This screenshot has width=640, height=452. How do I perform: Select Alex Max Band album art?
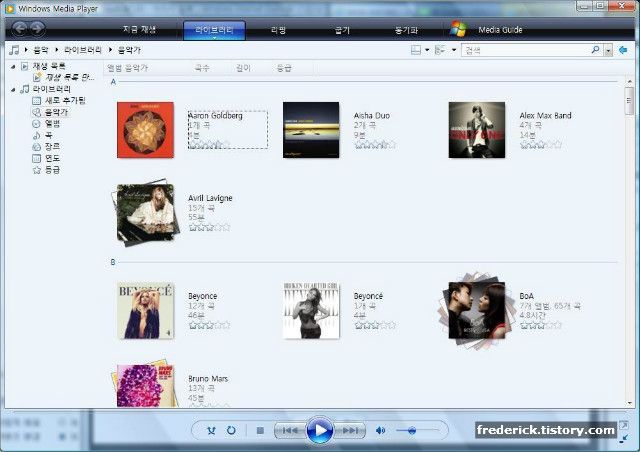point(477,130)
